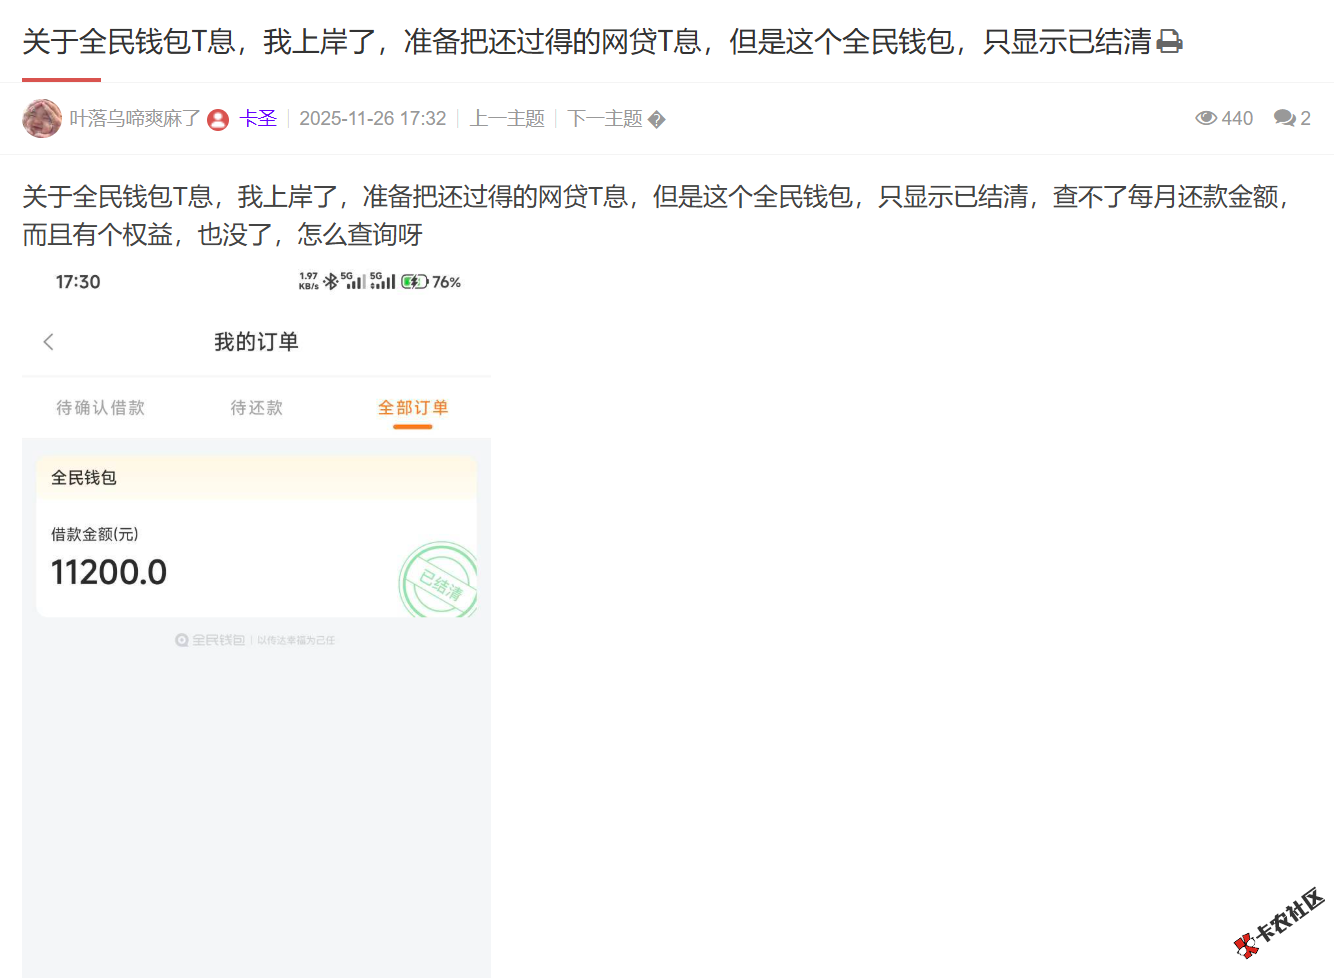Click the 借款金额(元) label
This screenshot has width=1334, height=978.
point(95,534)
